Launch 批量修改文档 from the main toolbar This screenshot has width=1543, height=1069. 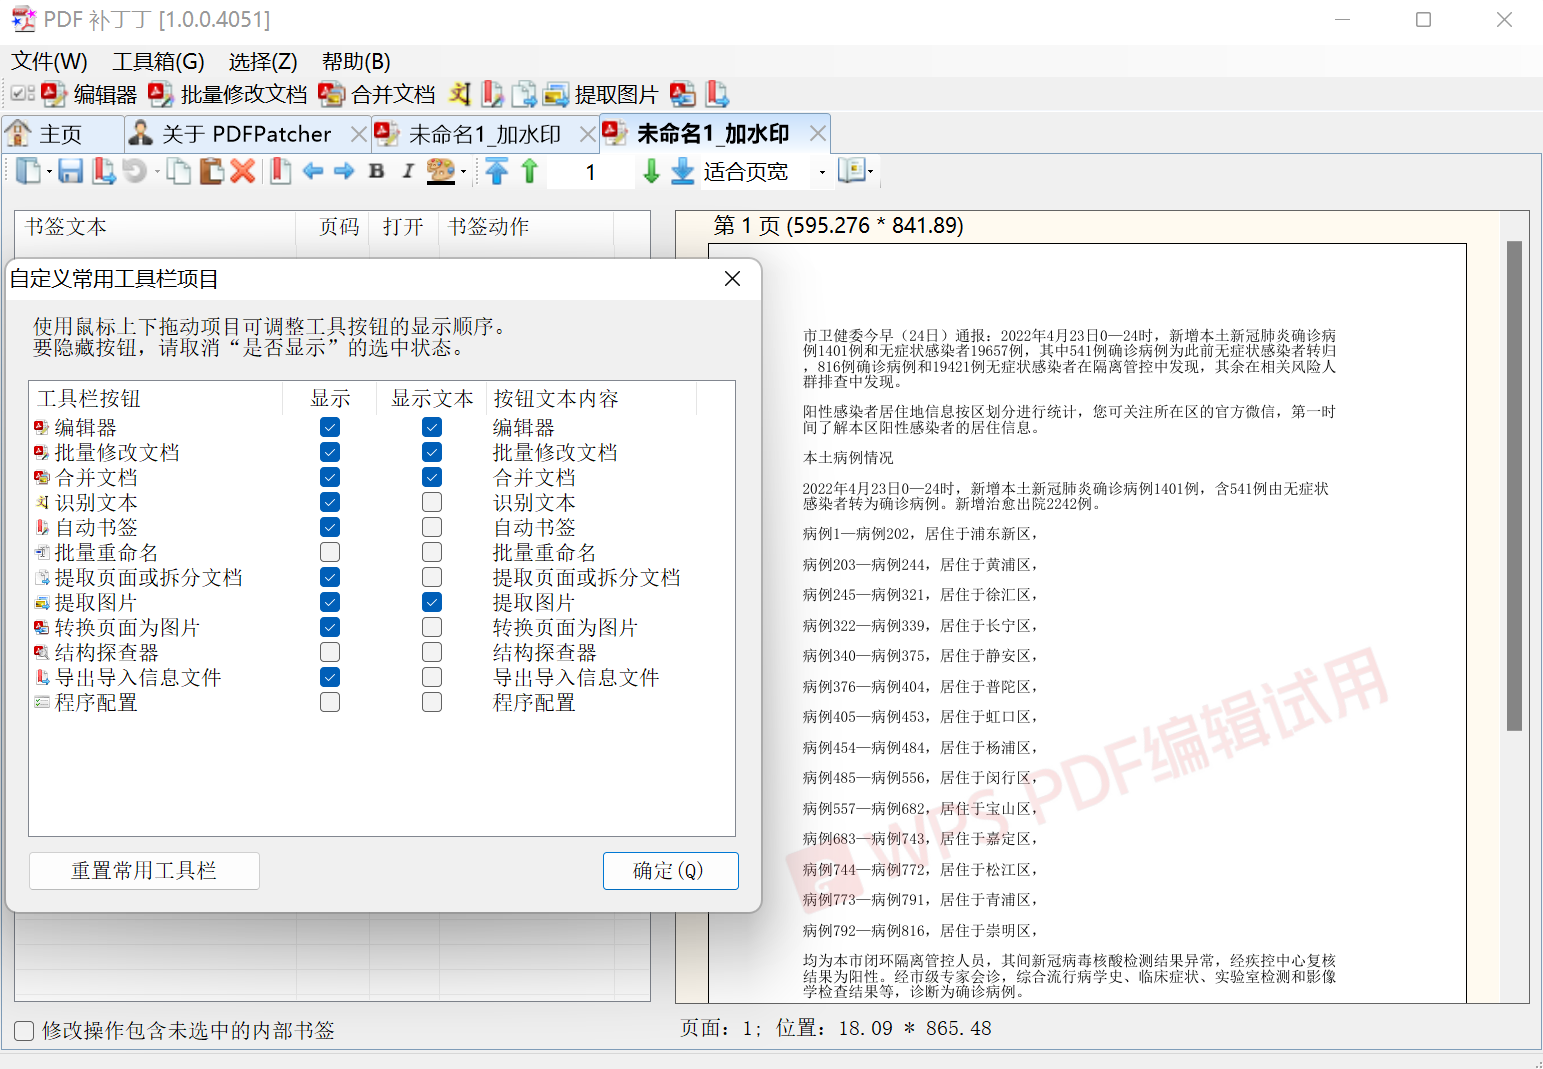coord(228,94)
